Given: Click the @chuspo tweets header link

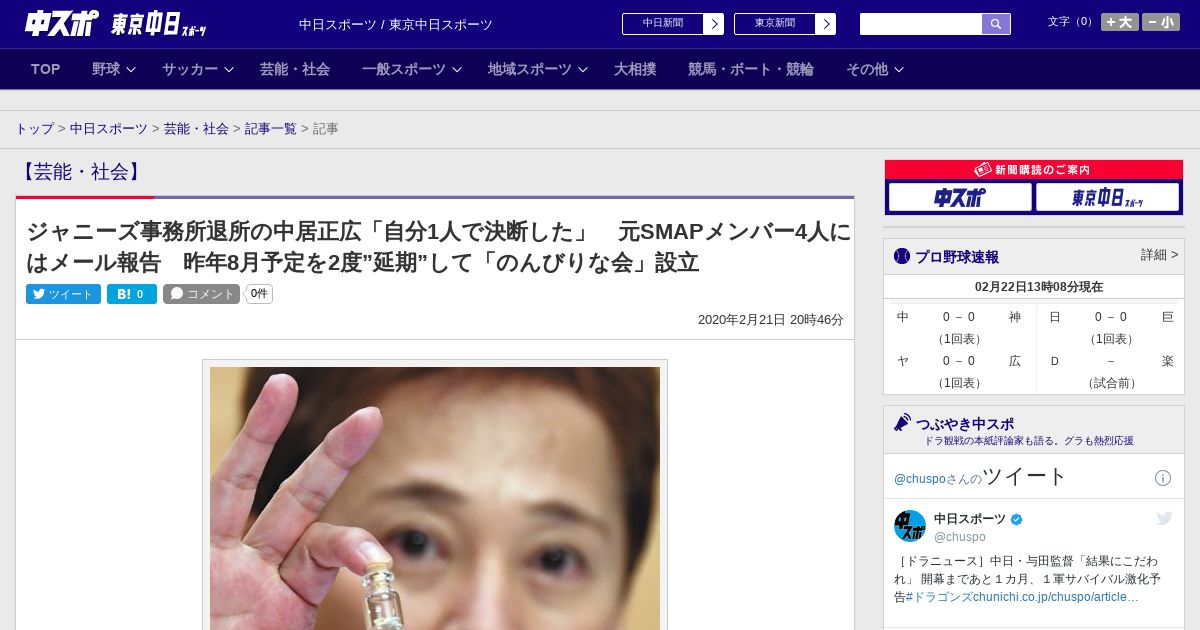Looking at the screenshot, I should click(x=919, y=479).
